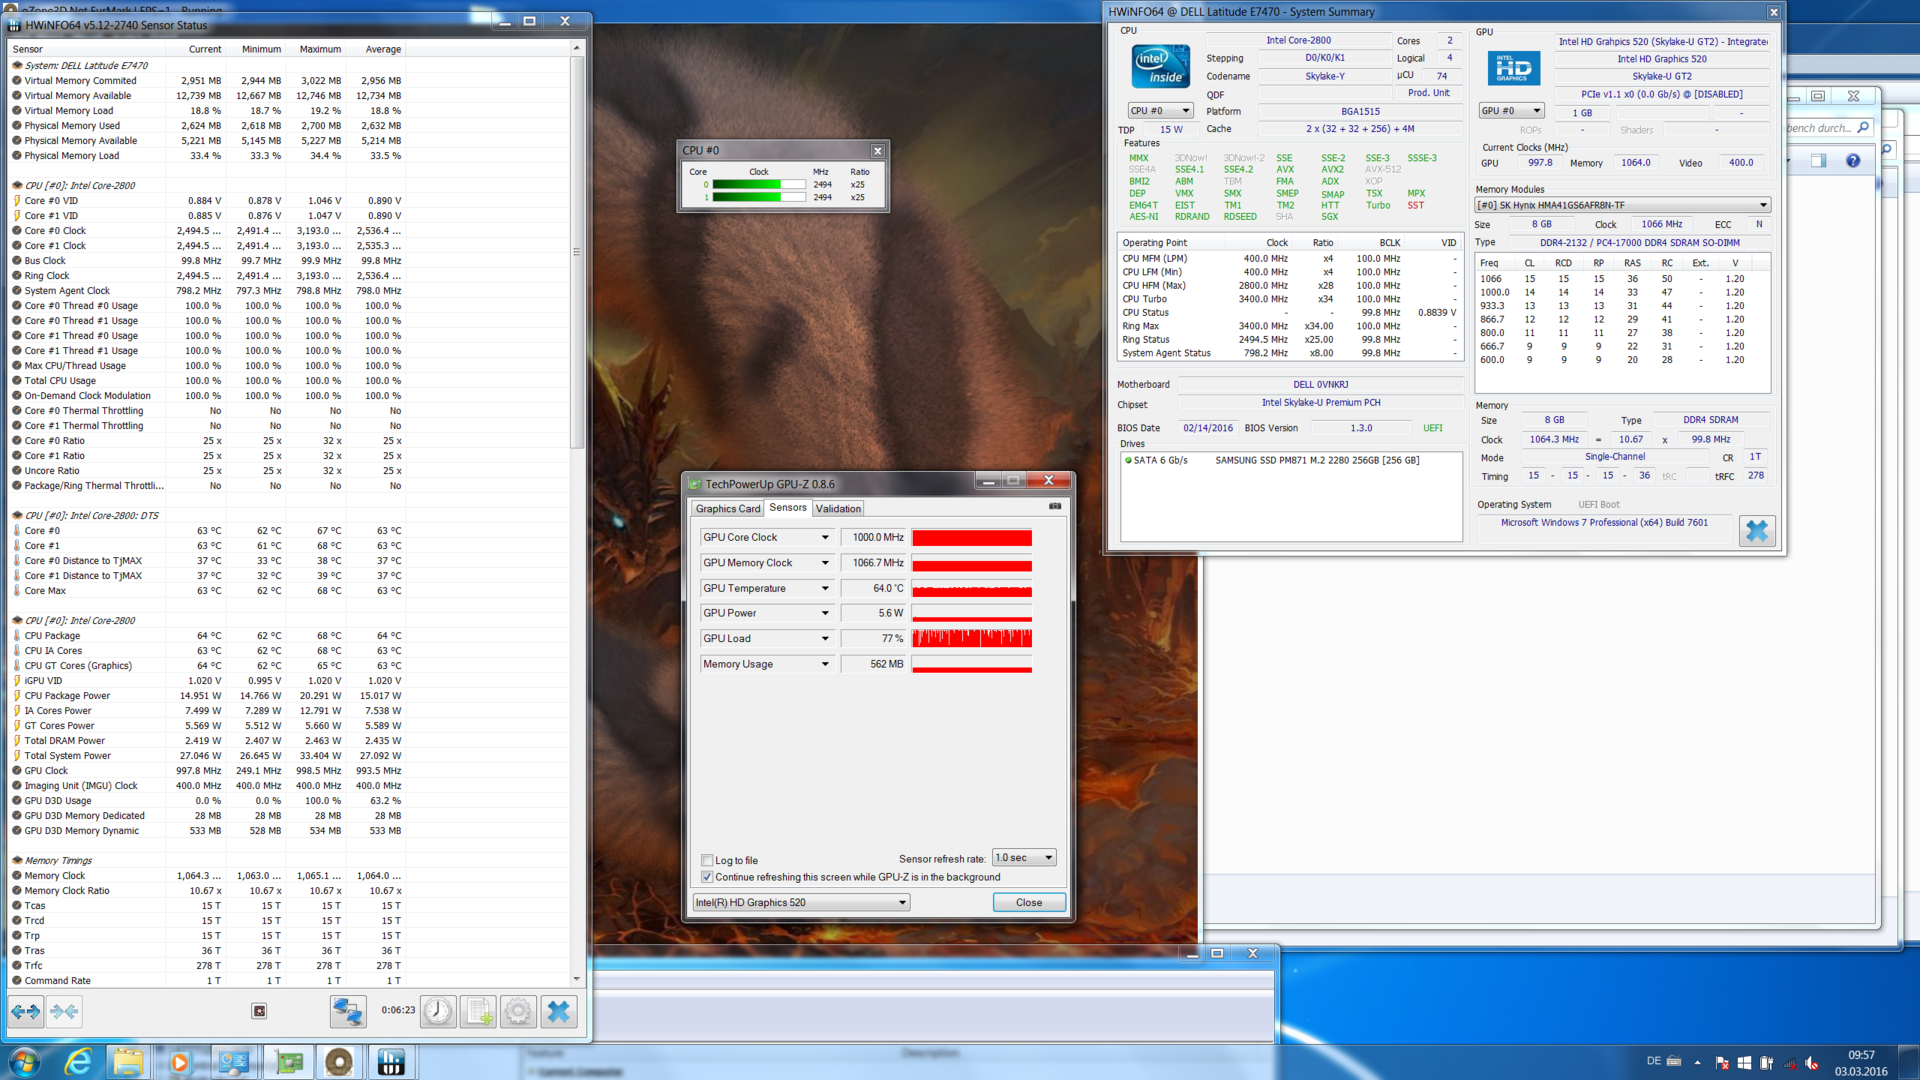Open Internet Explorer from taskbar
Viewport: 1920px width, 1080px height.
coord(78,1062)
